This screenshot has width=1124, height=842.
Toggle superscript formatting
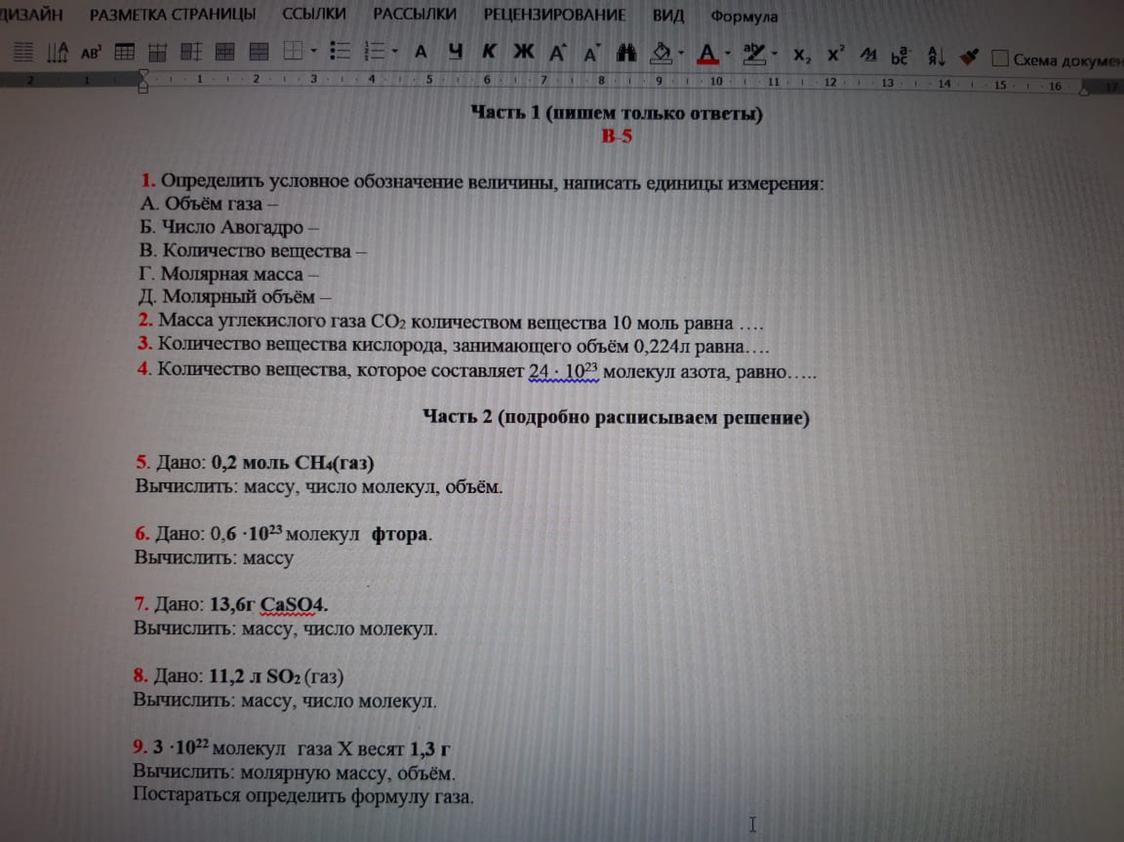pyautogui.click(x=836, y=54)
